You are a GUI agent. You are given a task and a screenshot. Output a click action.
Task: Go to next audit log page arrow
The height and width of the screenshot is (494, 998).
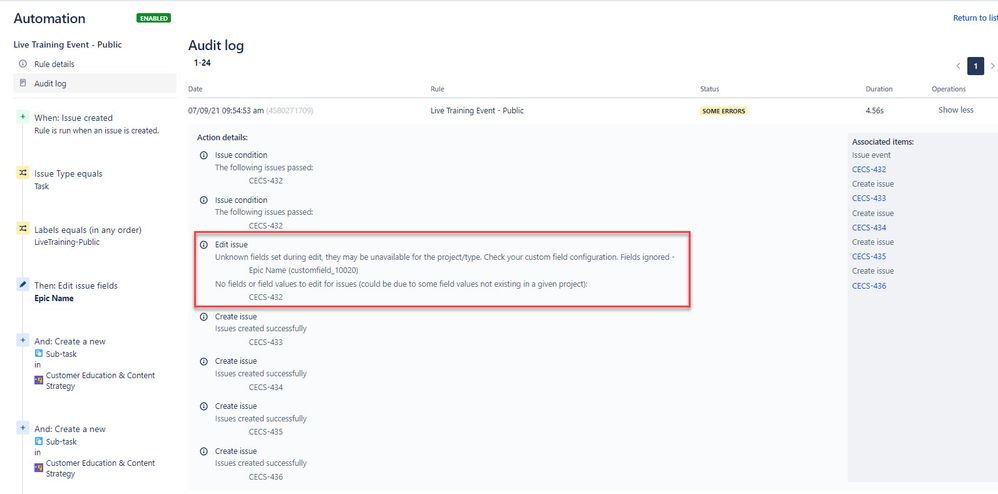tap(992, 66)
